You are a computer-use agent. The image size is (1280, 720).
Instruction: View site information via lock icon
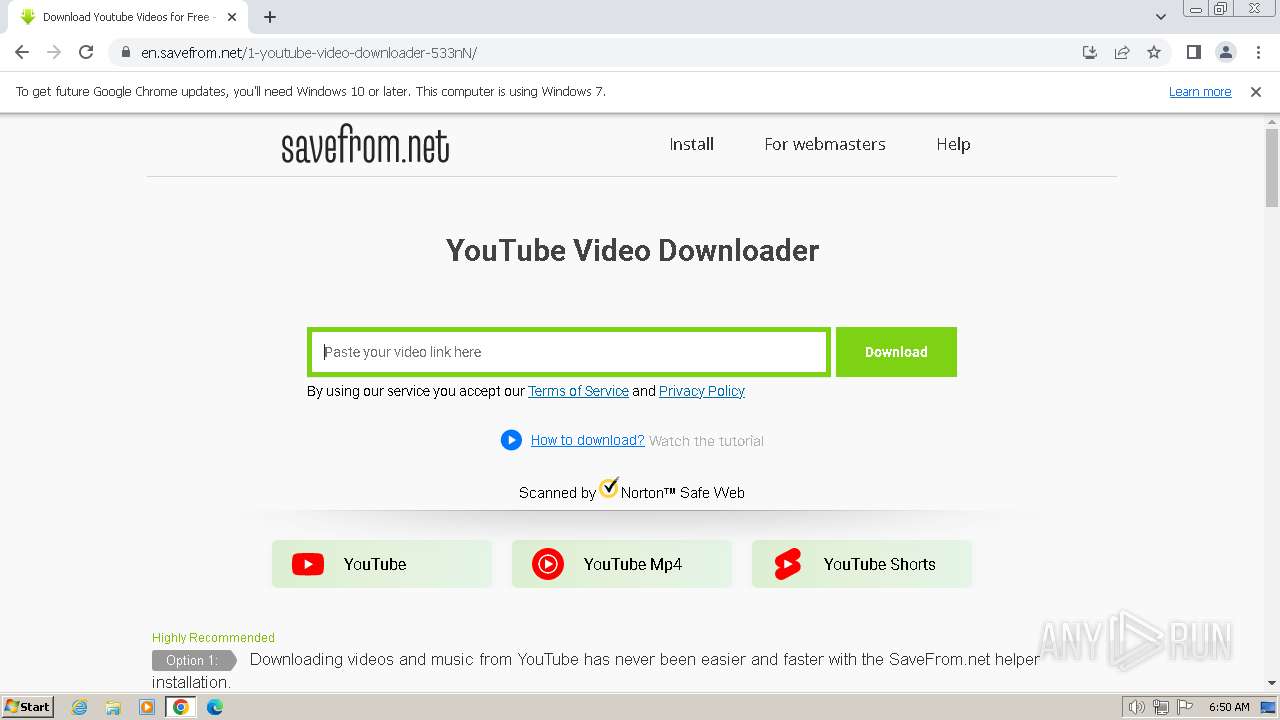coord(125,52)
